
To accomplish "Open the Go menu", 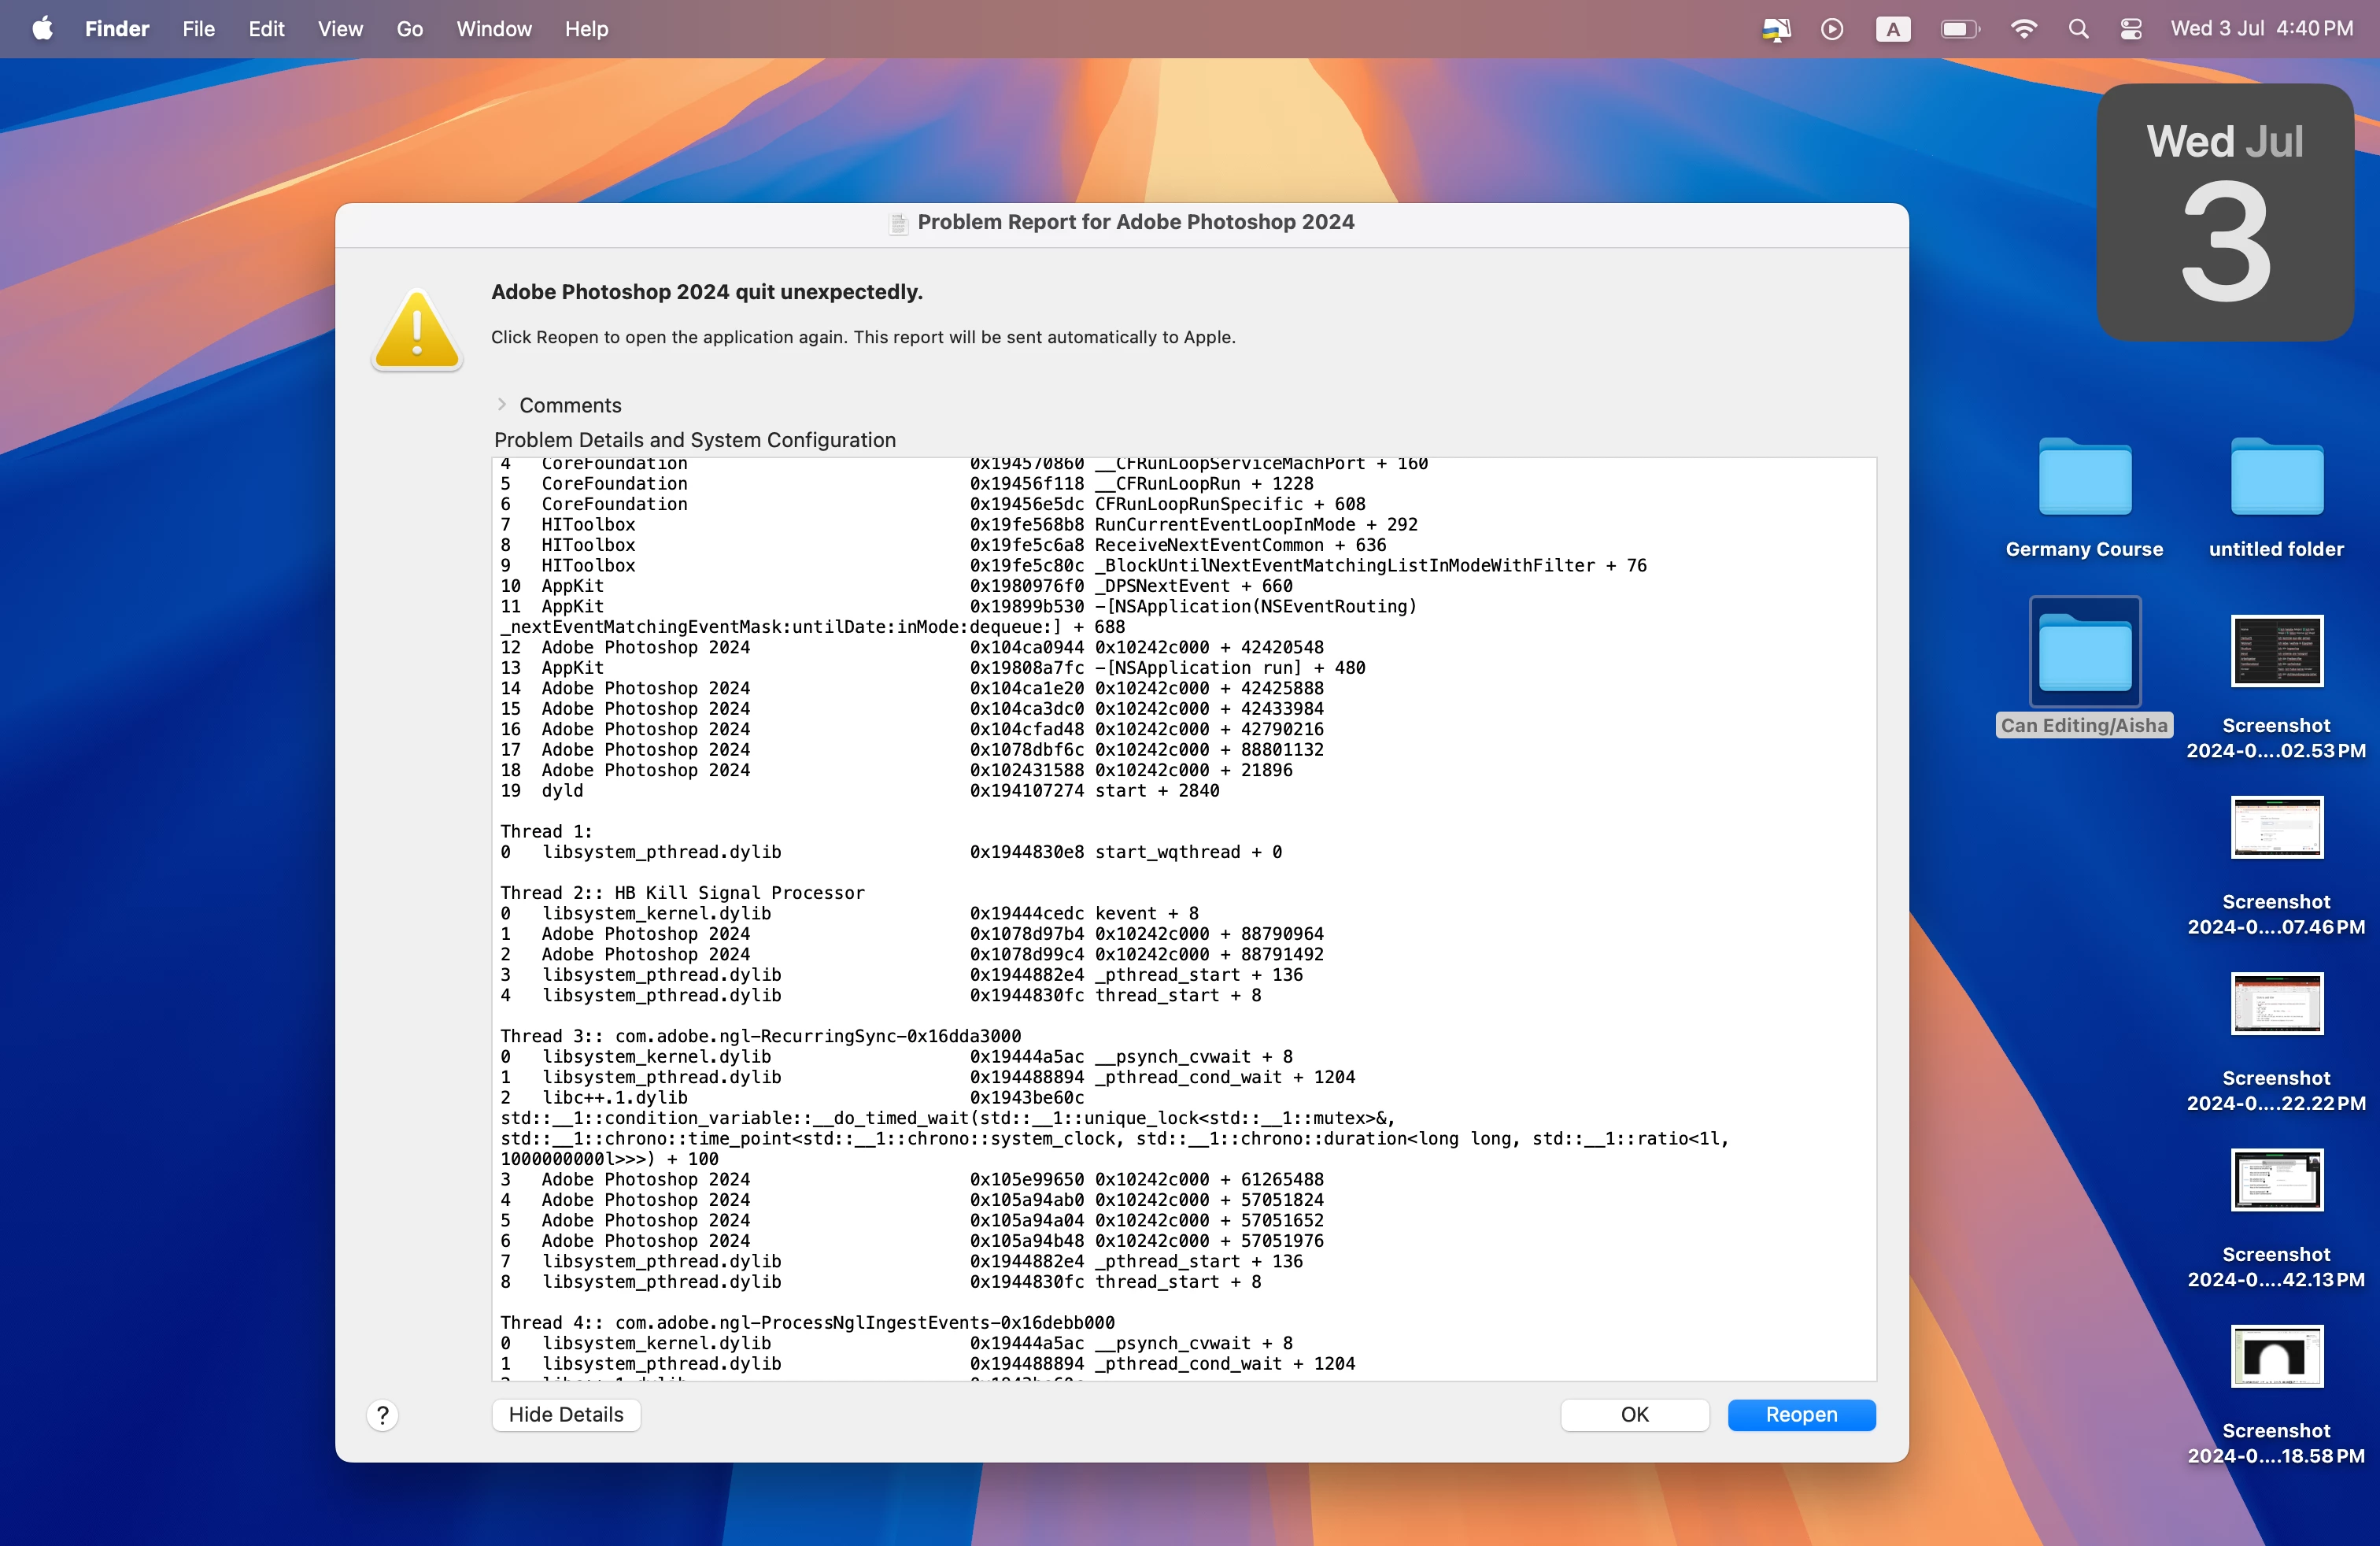I will (x=409, y=28).
